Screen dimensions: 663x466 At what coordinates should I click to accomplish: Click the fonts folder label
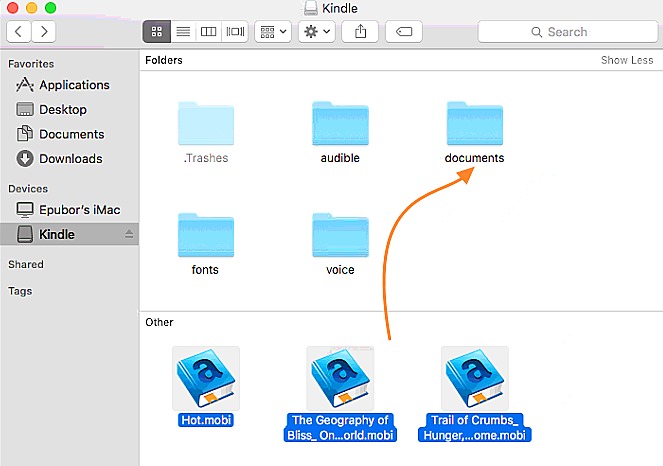tap(205, 270)
